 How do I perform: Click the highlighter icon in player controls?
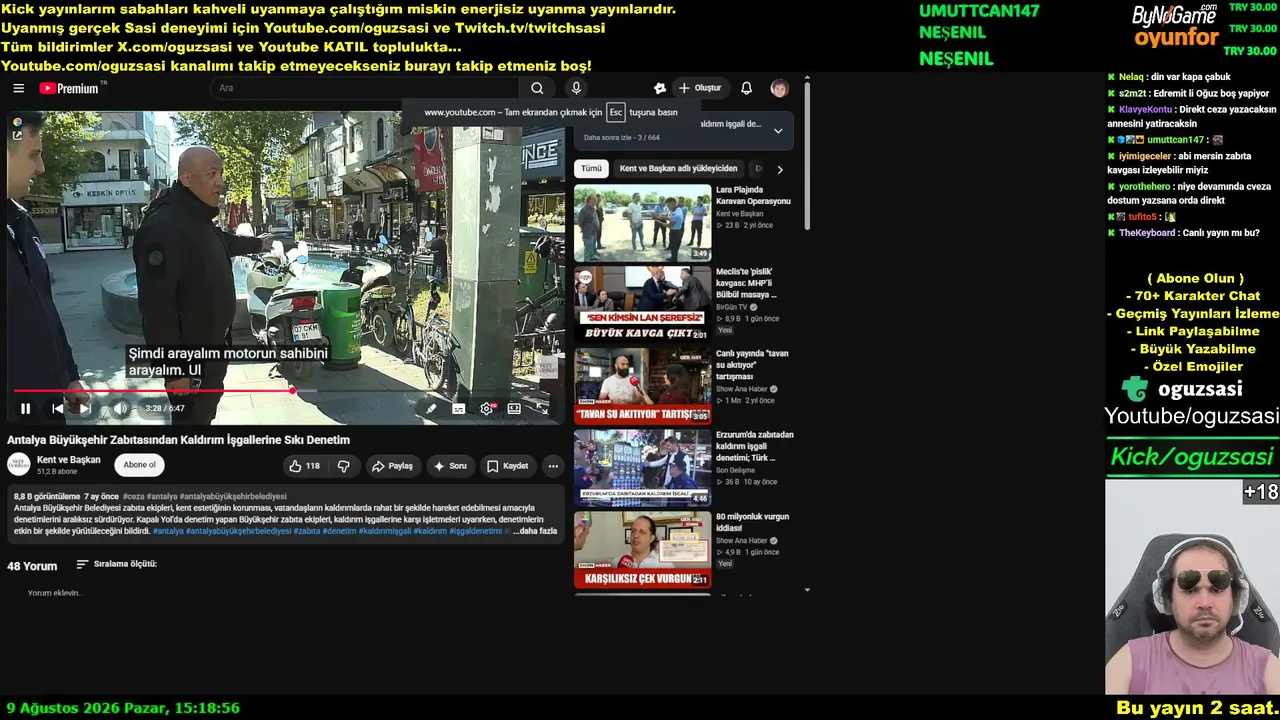[x=431, y=408]
